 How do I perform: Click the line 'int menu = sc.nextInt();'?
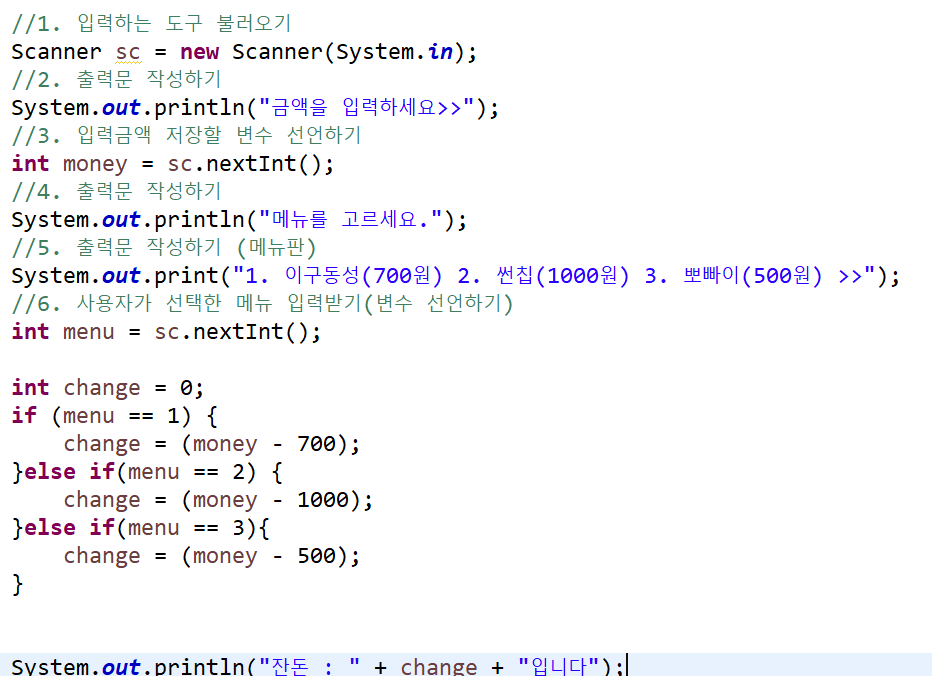point(166,332)
